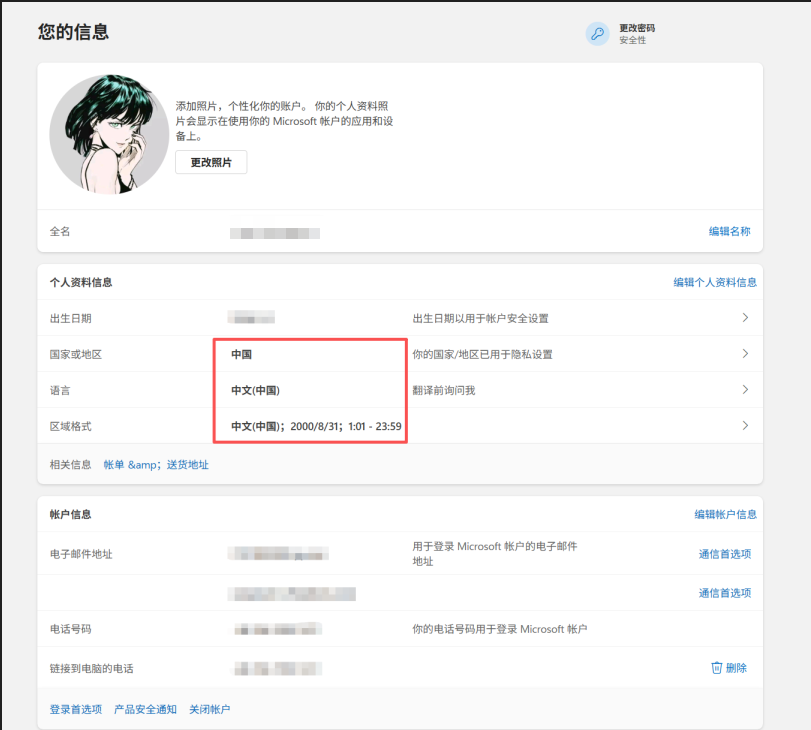This screenshot has width=811, height=730.
Task: Expand the 语言 row chevron
Action: point(745,390)
